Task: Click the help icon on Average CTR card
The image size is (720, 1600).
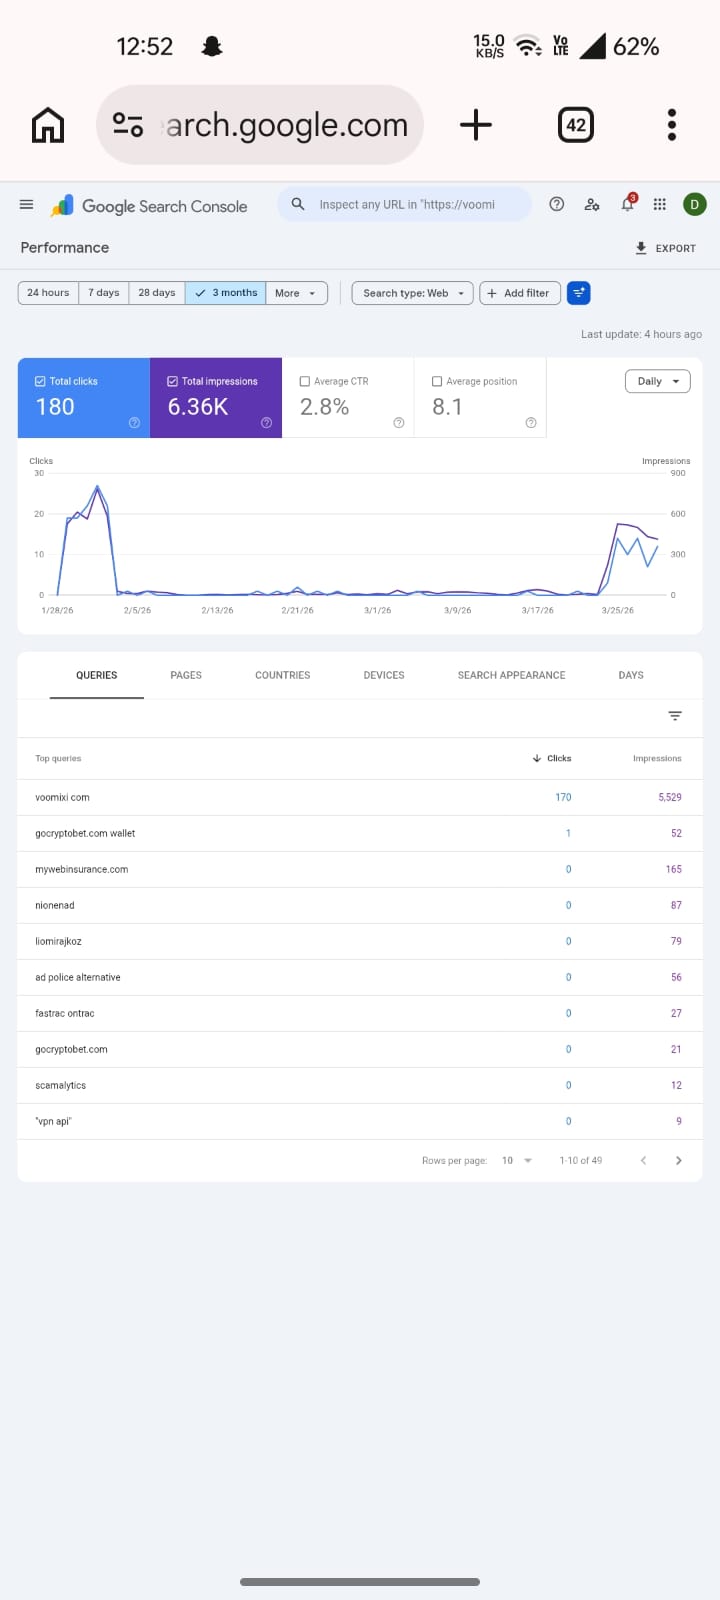Action: 398,423
